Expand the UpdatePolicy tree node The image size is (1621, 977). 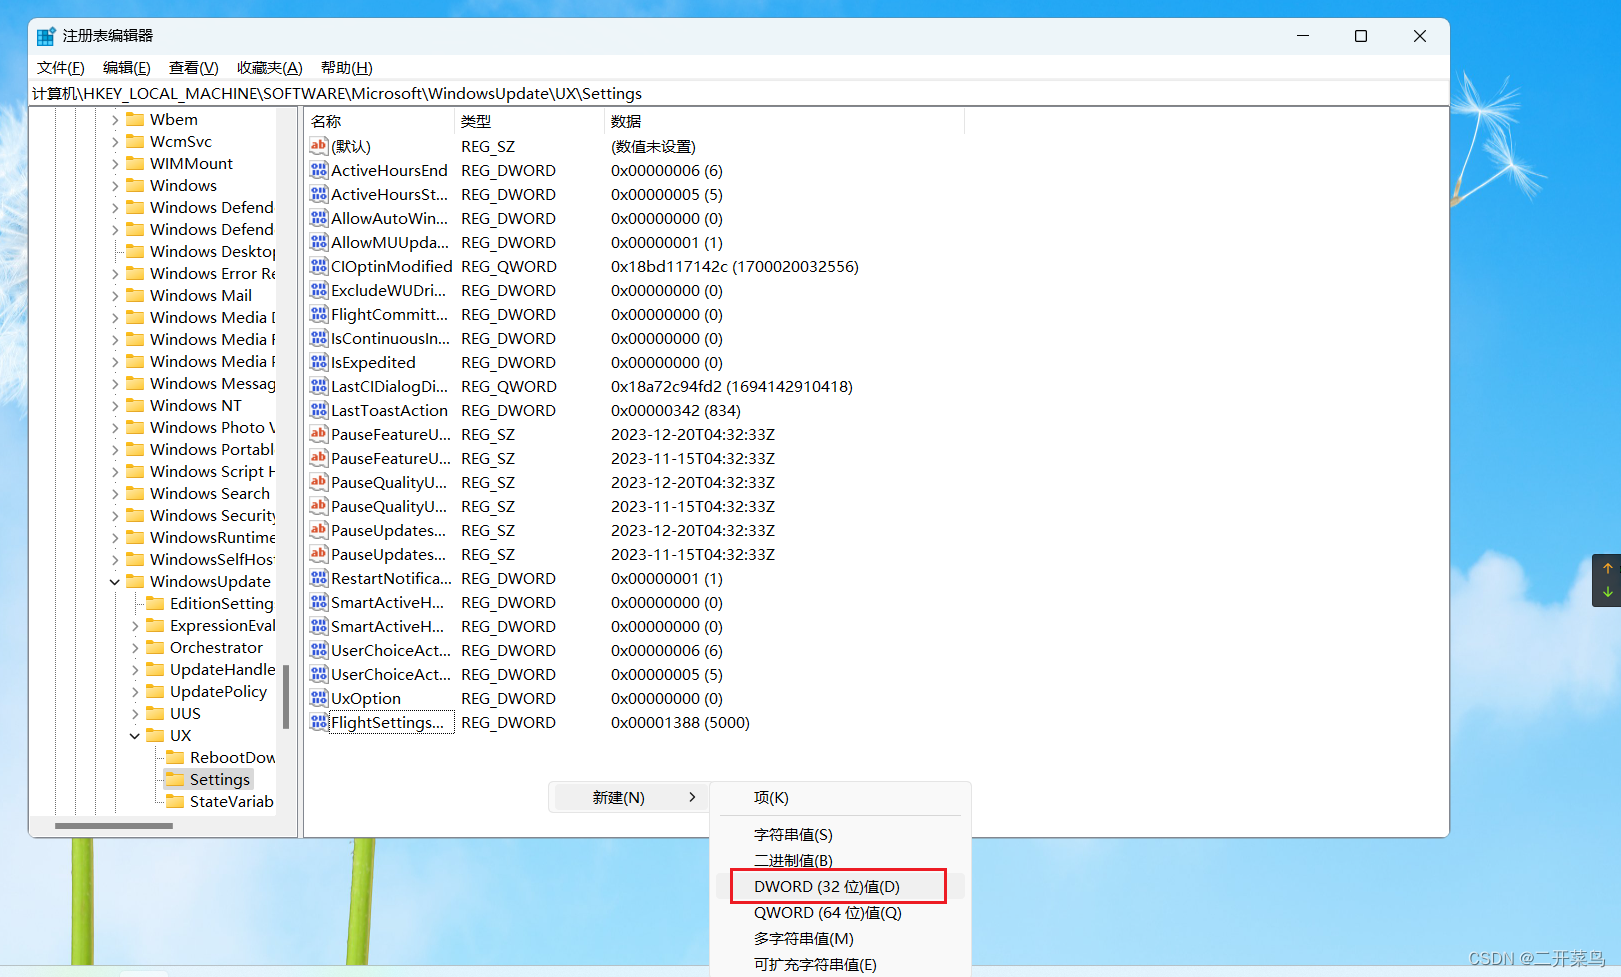click(x=135, y=691)
